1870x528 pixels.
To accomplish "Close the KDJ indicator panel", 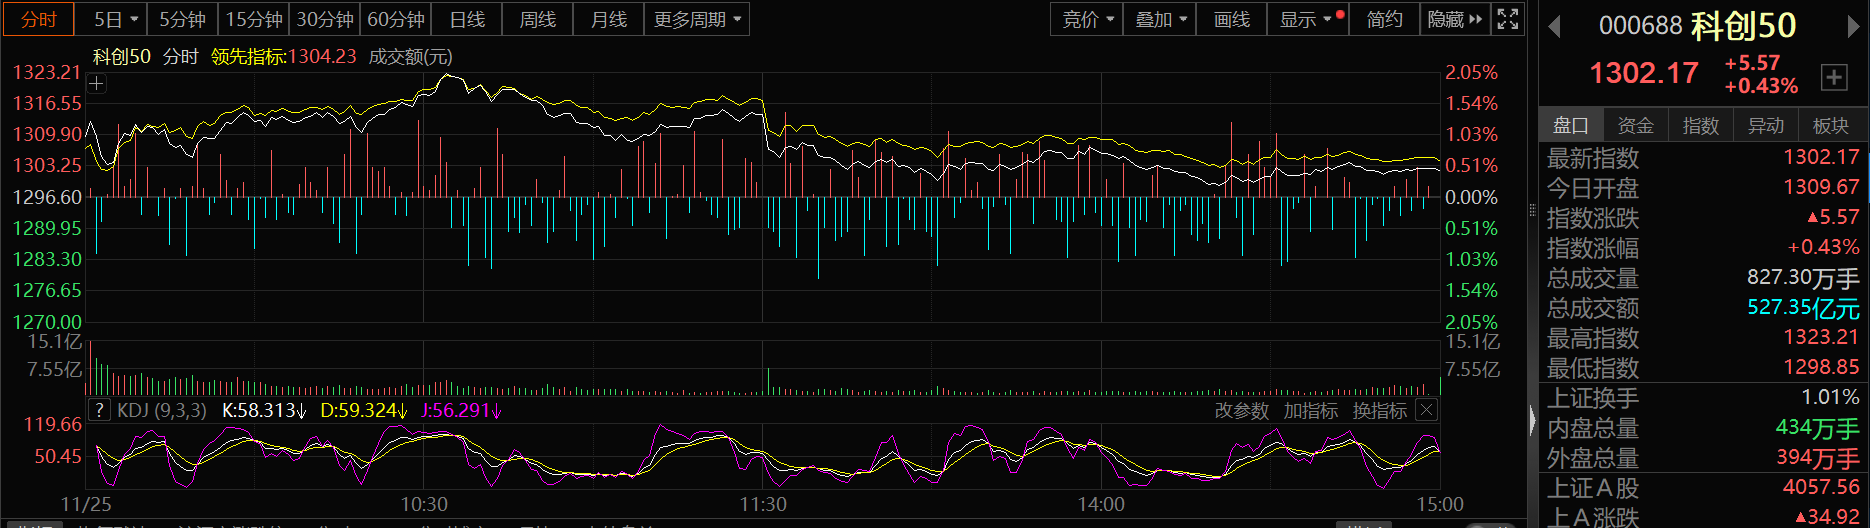I will coord(1427,410).
